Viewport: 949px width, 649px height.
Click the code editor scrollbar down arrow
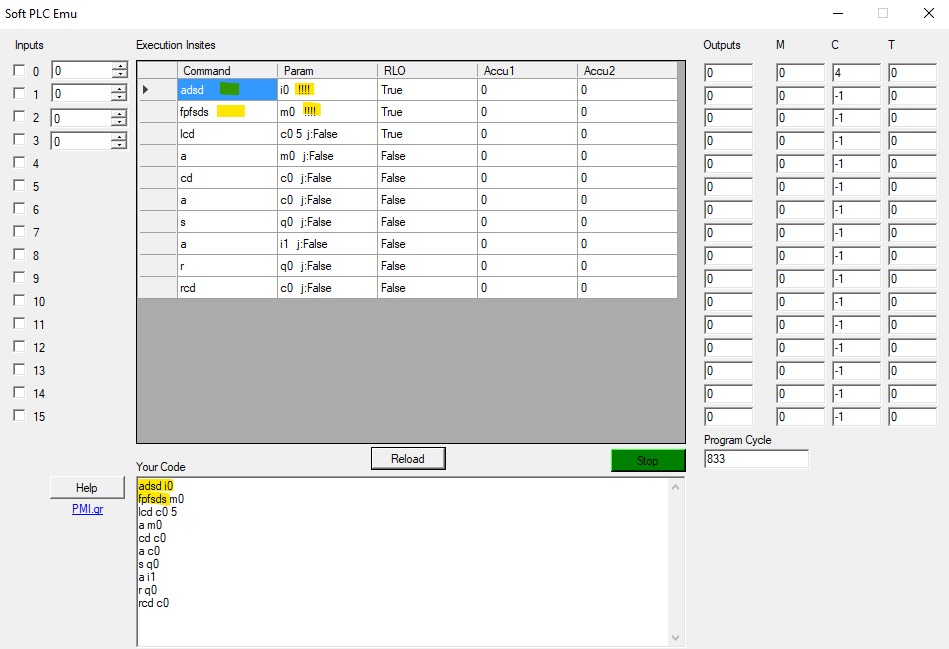point(676,637)
